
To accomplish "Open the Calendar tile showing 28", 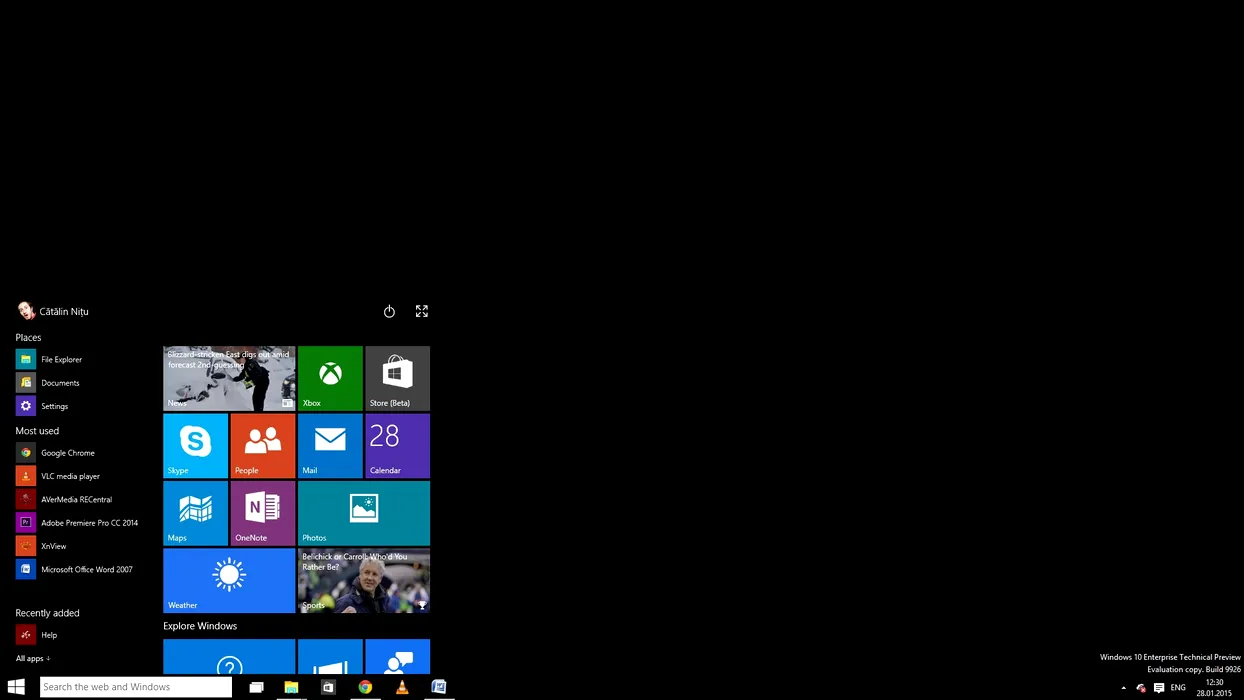I will (x=397, y=446).
